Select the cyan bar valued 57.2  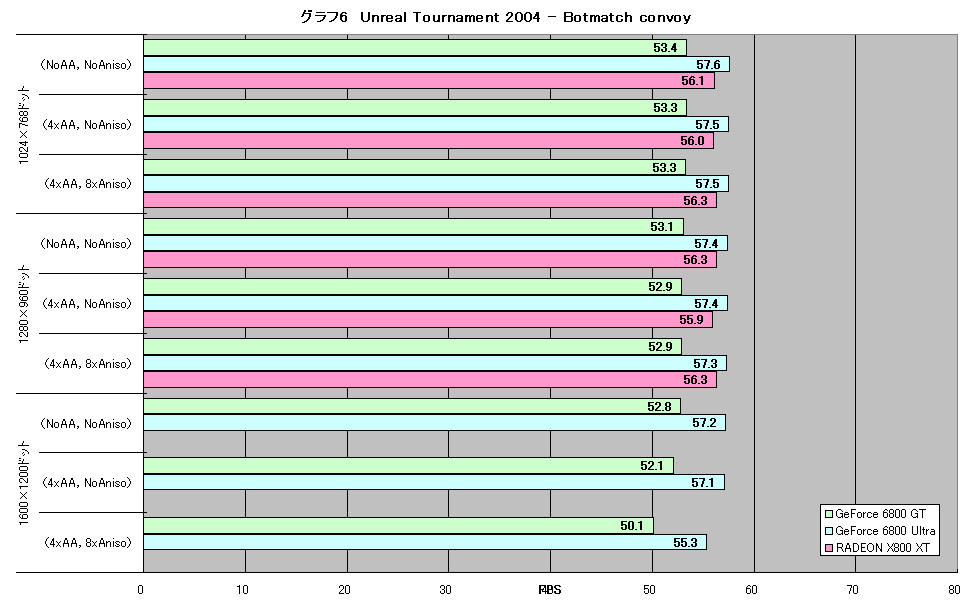click(x=435, y=423)
